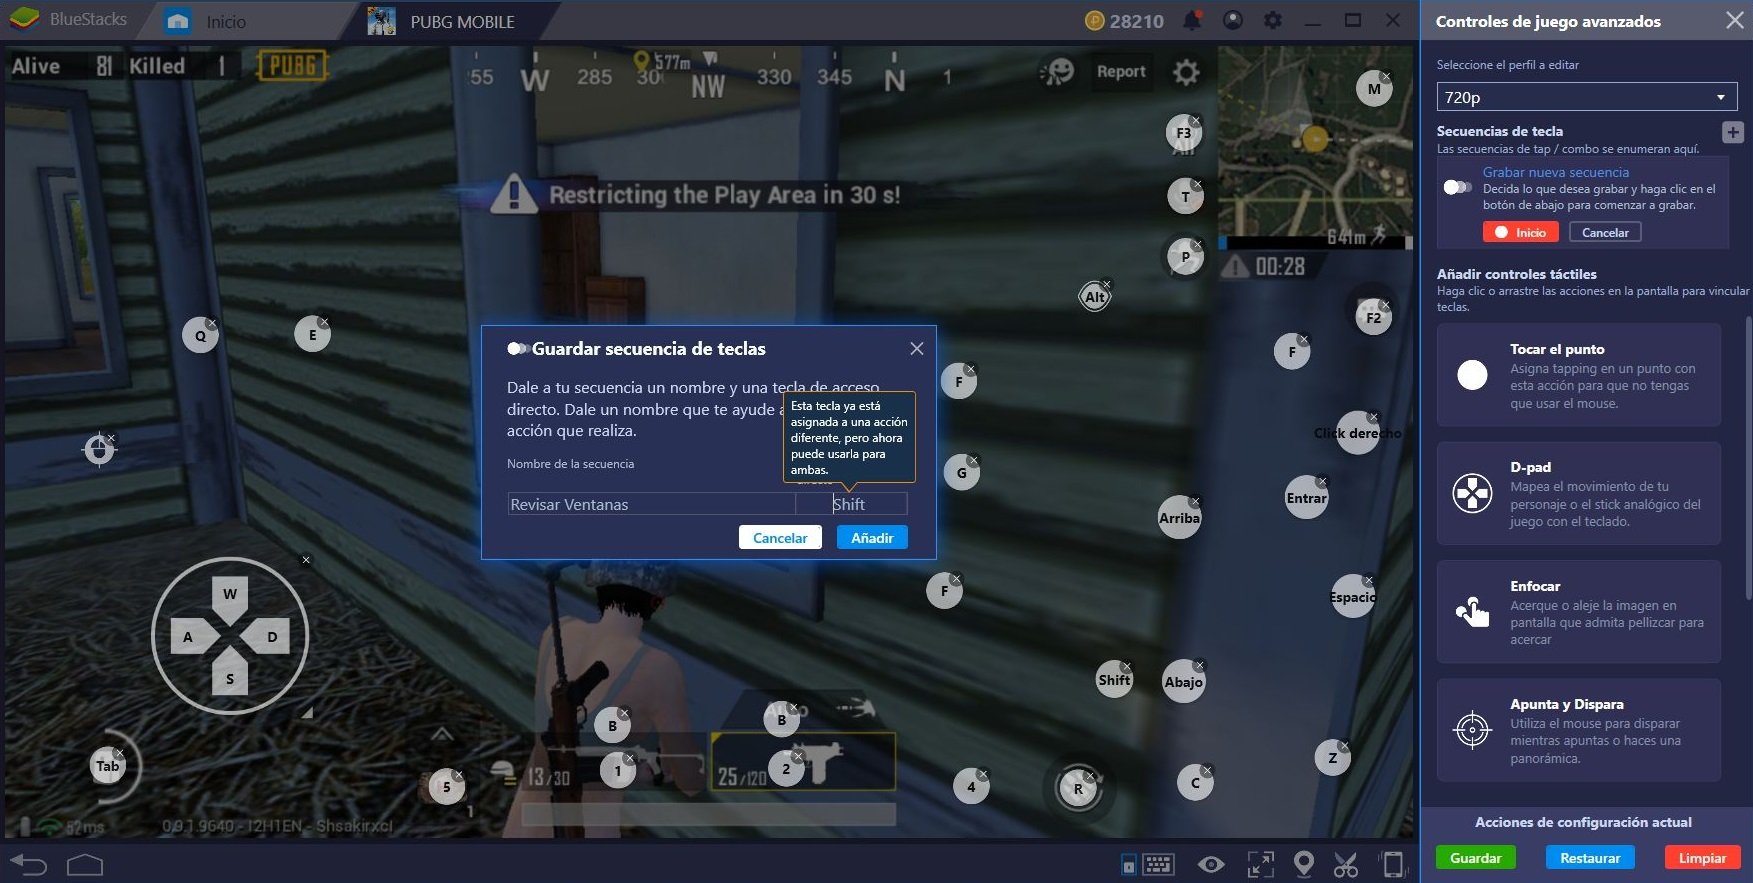The image size is (1753, 883).
Task: Click Cancelar in the recording section
Action: coord(1605,232)
